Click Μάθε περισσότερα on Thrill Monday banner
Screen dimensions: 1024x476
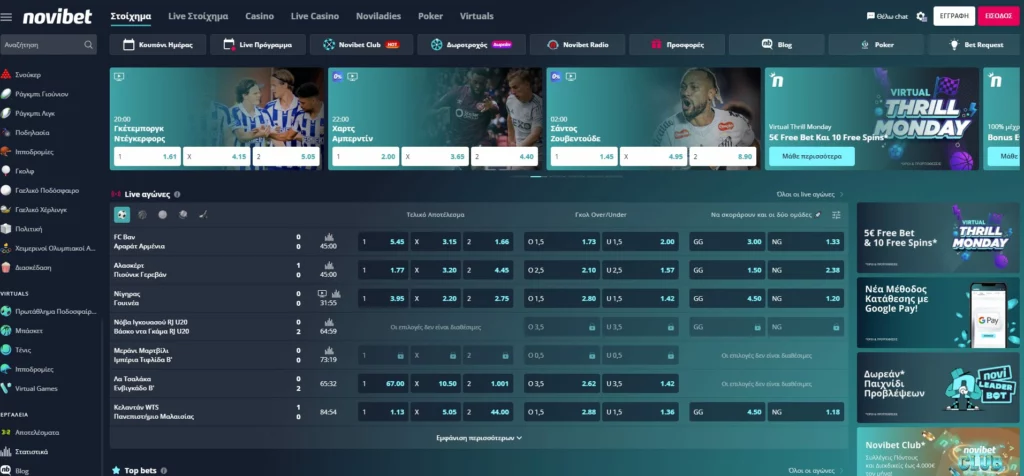(x=812, y=157)
